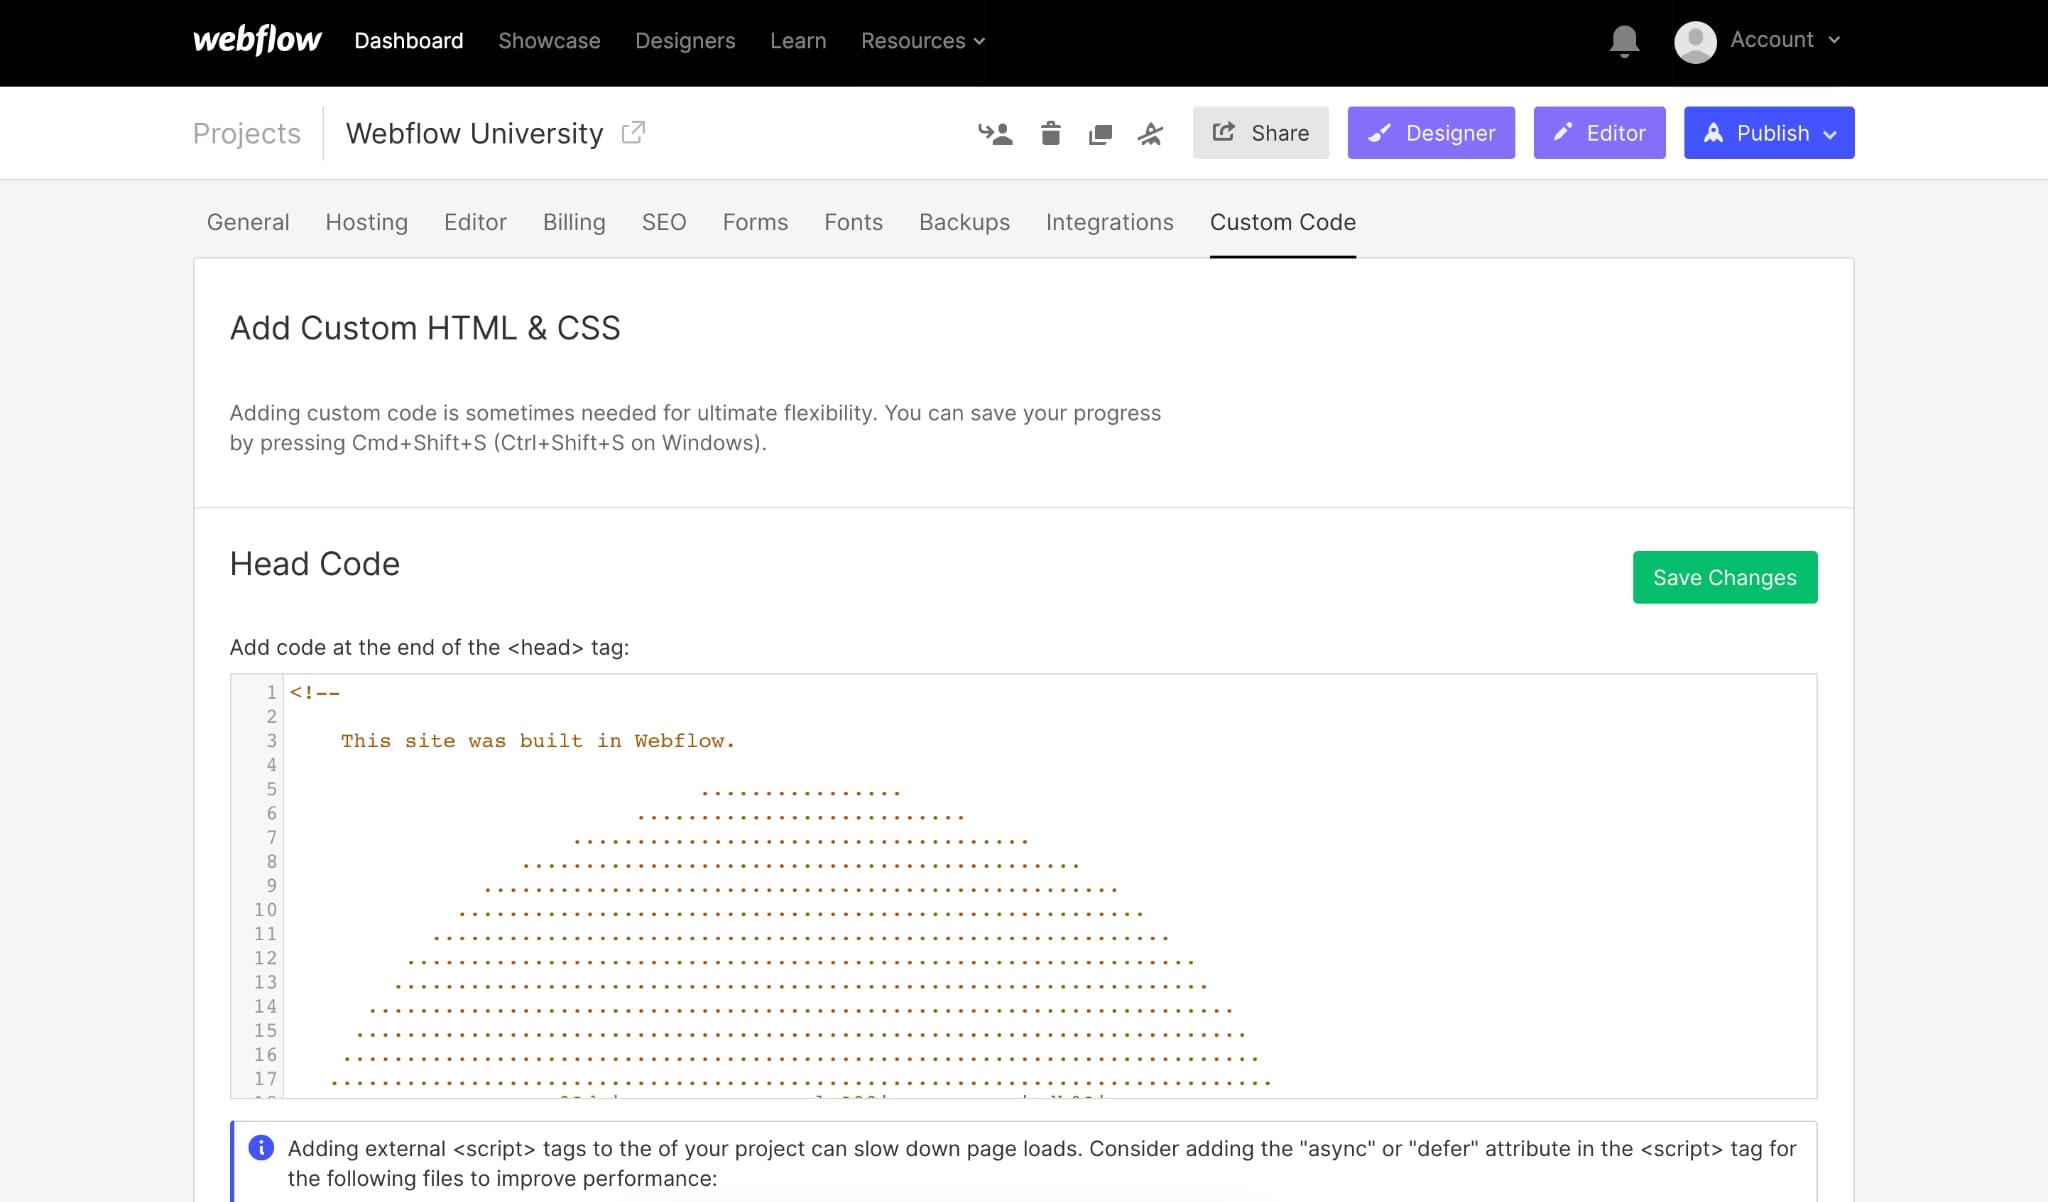Click the Webflow logo
The width and height of the screenshot is (2048, 1202).
(x=257, y=40)
